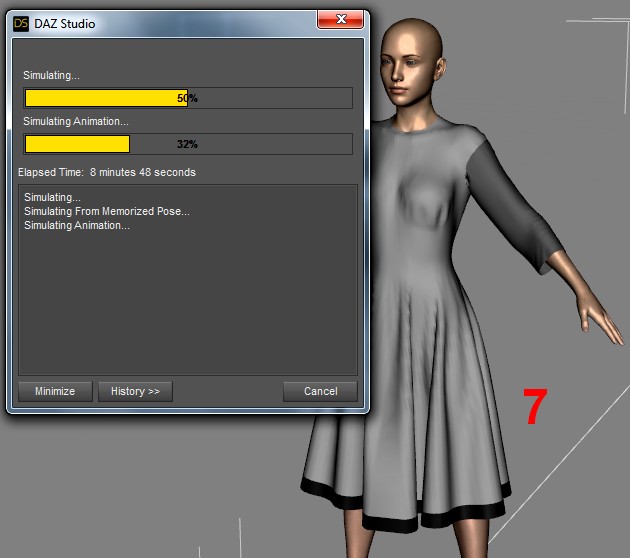Select the first log line 'Simulating...'
630x558 pixels.
(52, 197)
